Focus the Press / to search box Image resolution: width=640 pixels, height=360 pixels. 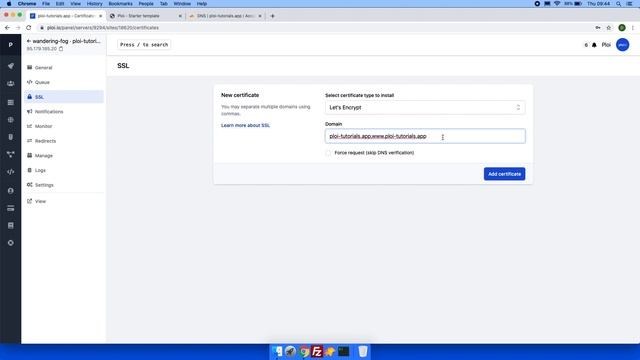click(144, 44)
